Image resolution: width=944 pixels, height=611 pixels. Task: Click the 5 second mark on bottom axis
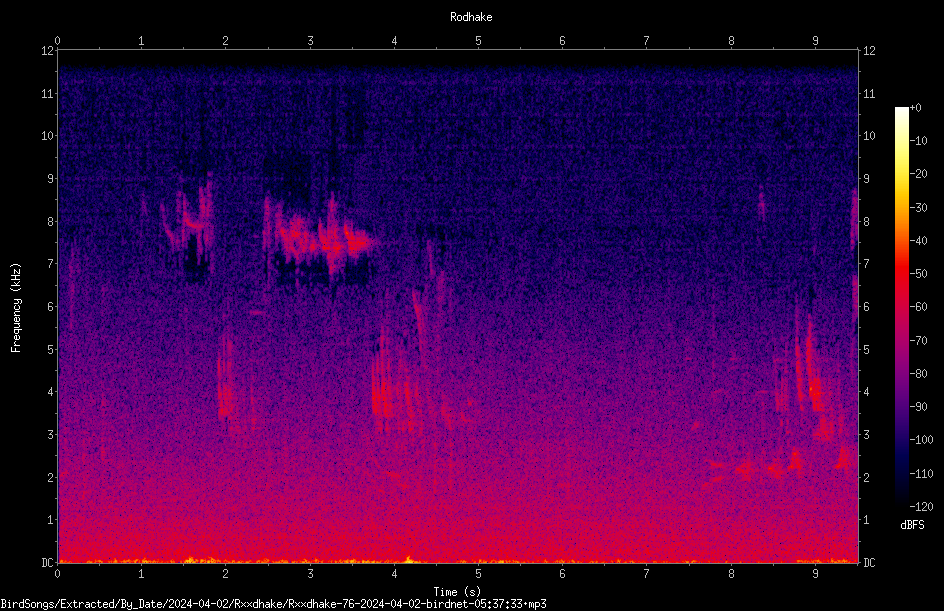pos(478,574)
